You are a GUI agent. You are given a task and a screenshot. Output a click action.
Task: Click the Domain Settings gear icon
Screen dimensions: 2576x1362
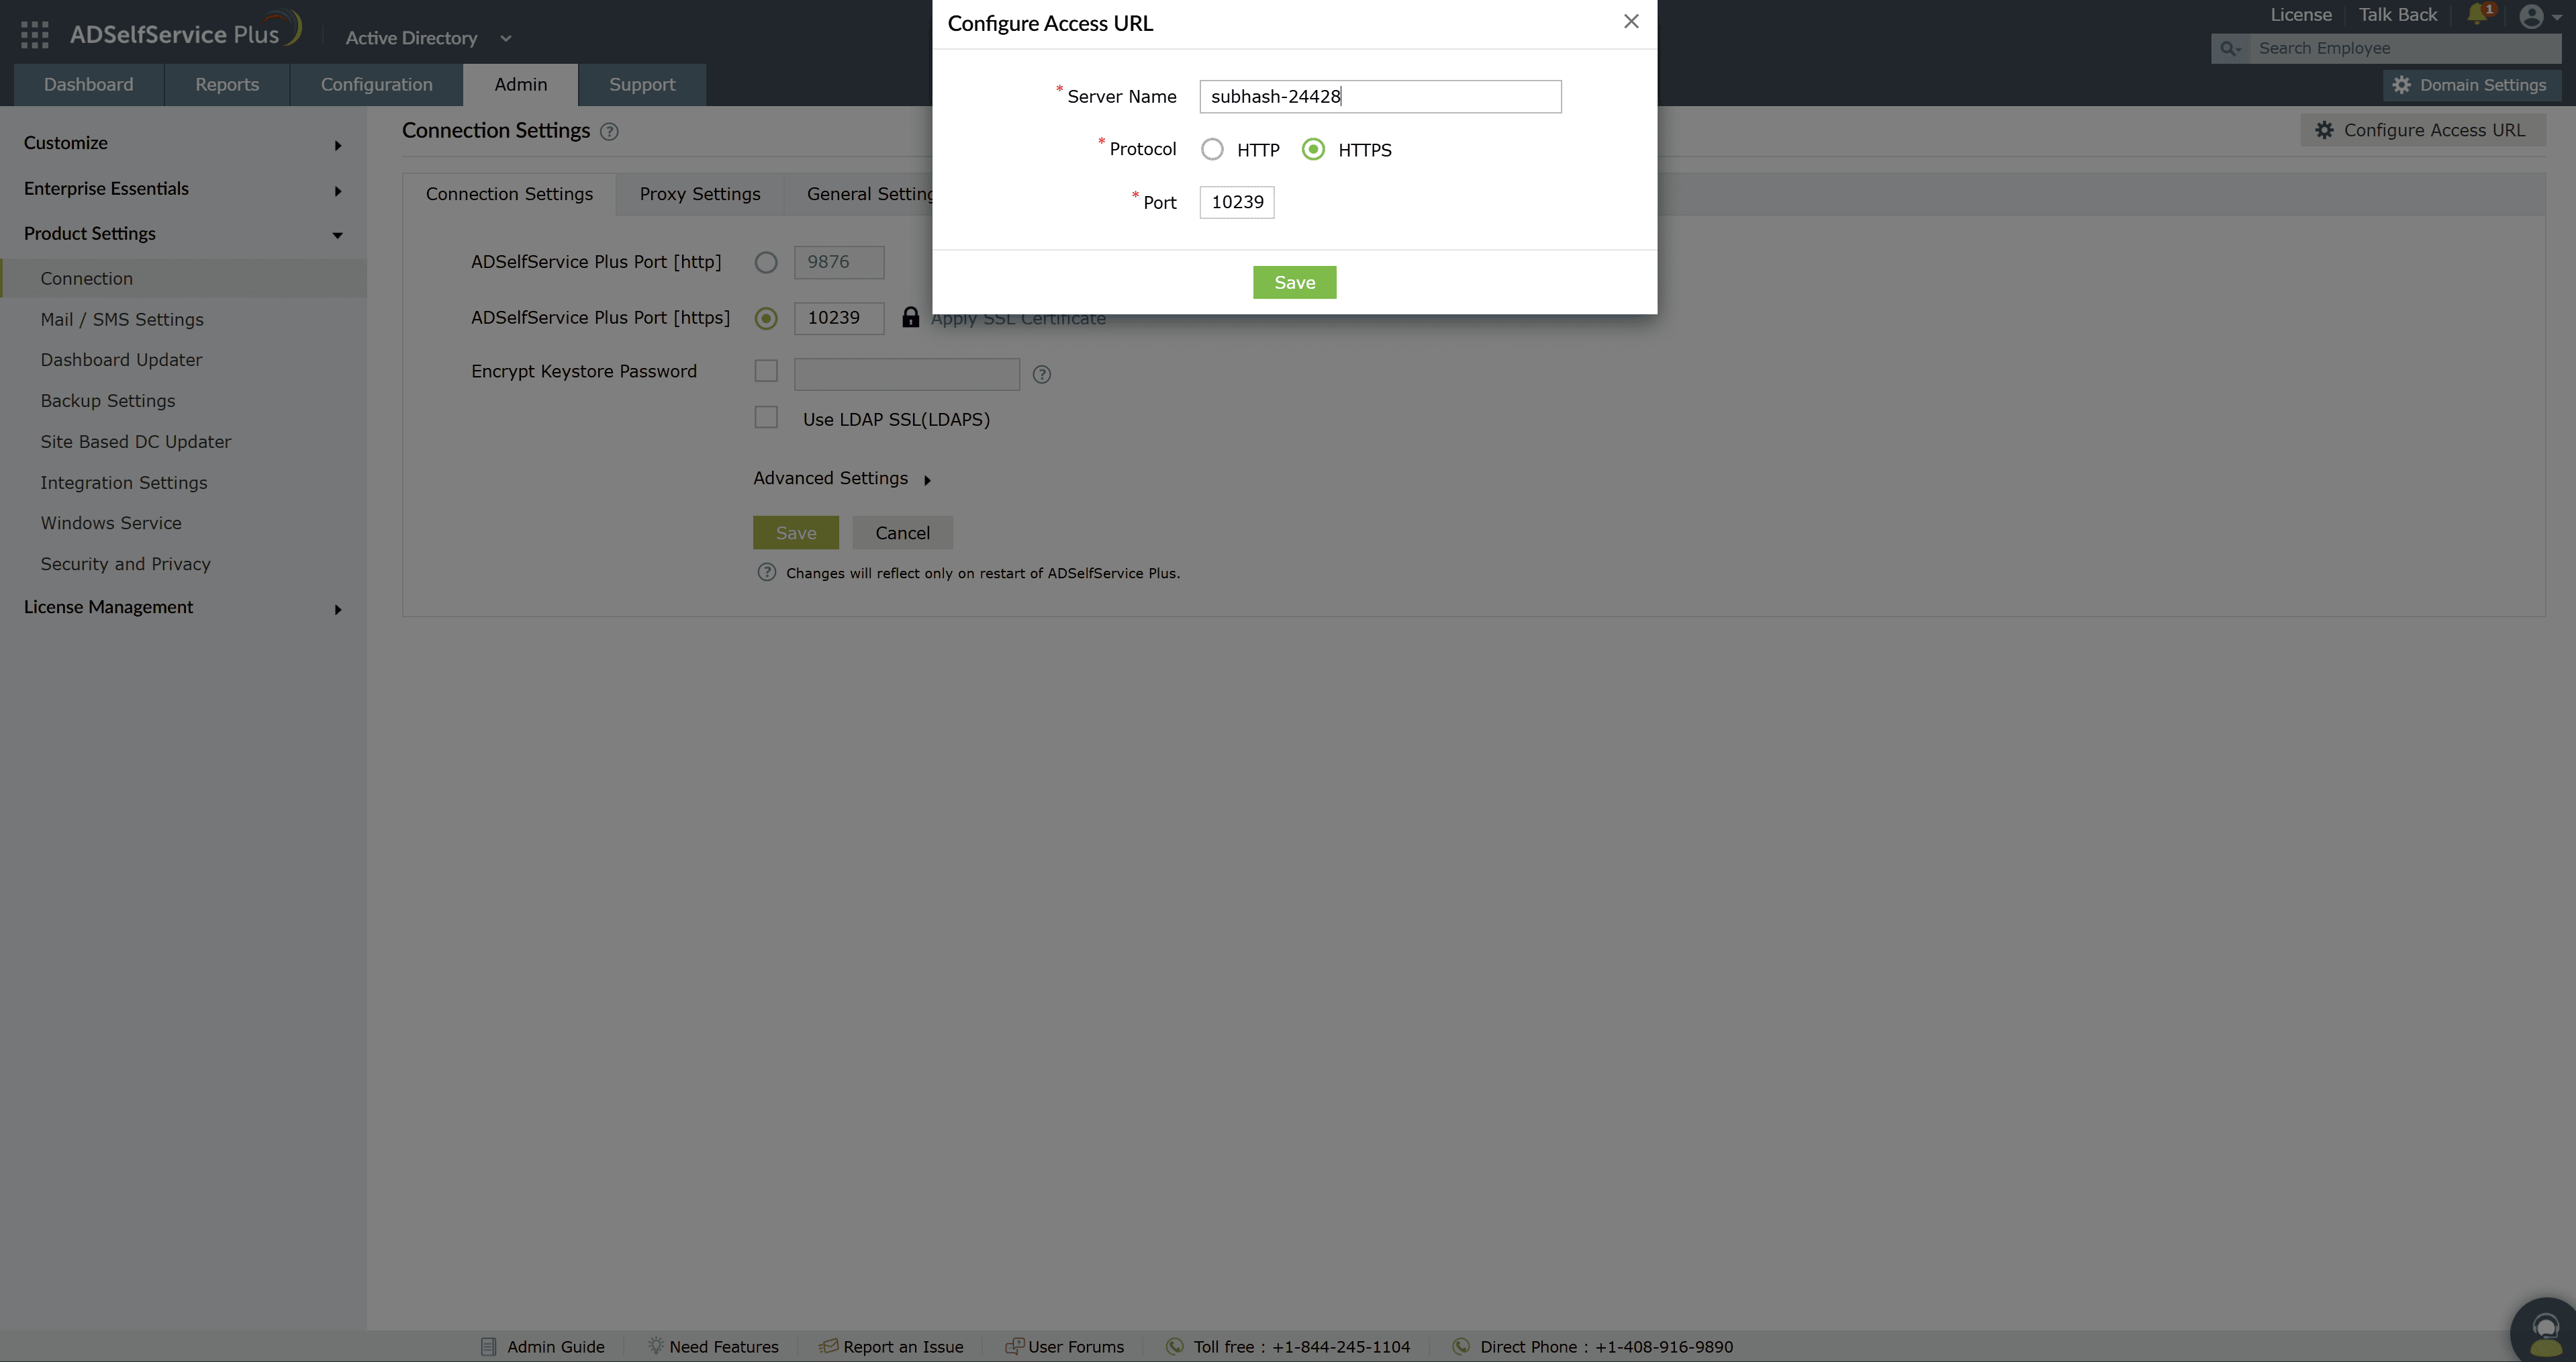pyautogui.click(x=2401, y=85)
